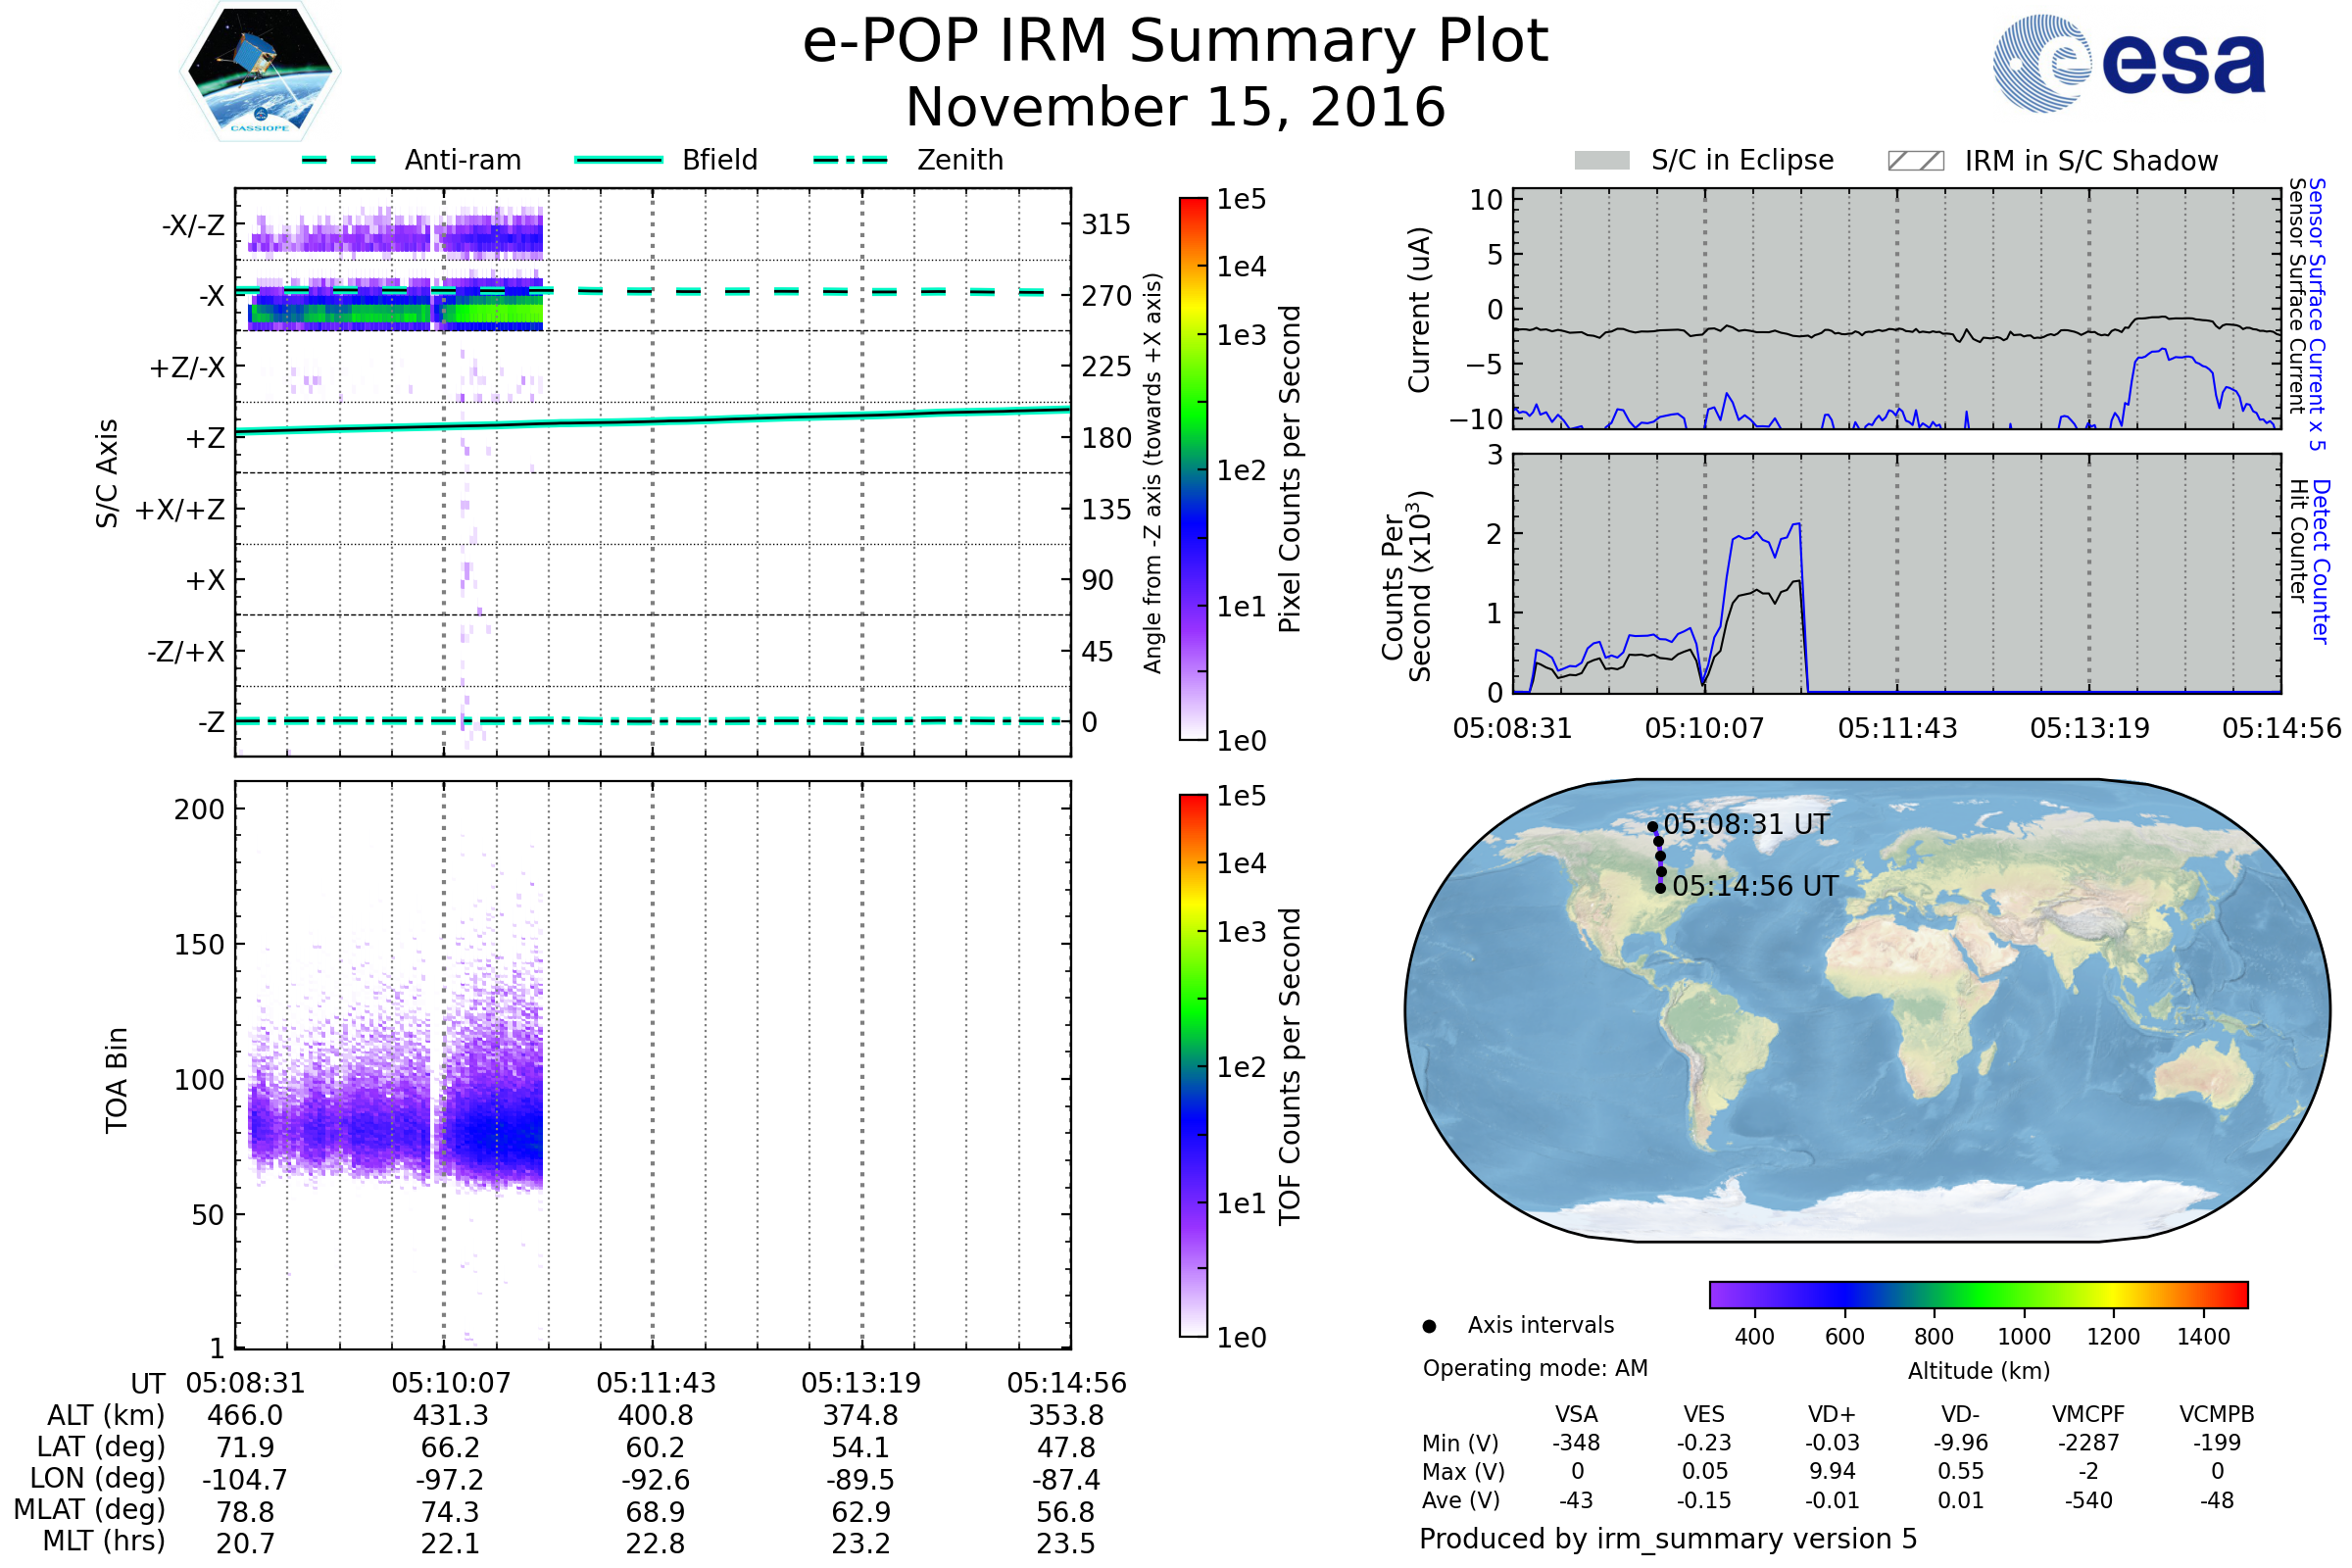The height and width of the screenshot is (1568, 2352).
Task: Click the TOF Counts per Second colorbar
Action: point(1193,1065)
